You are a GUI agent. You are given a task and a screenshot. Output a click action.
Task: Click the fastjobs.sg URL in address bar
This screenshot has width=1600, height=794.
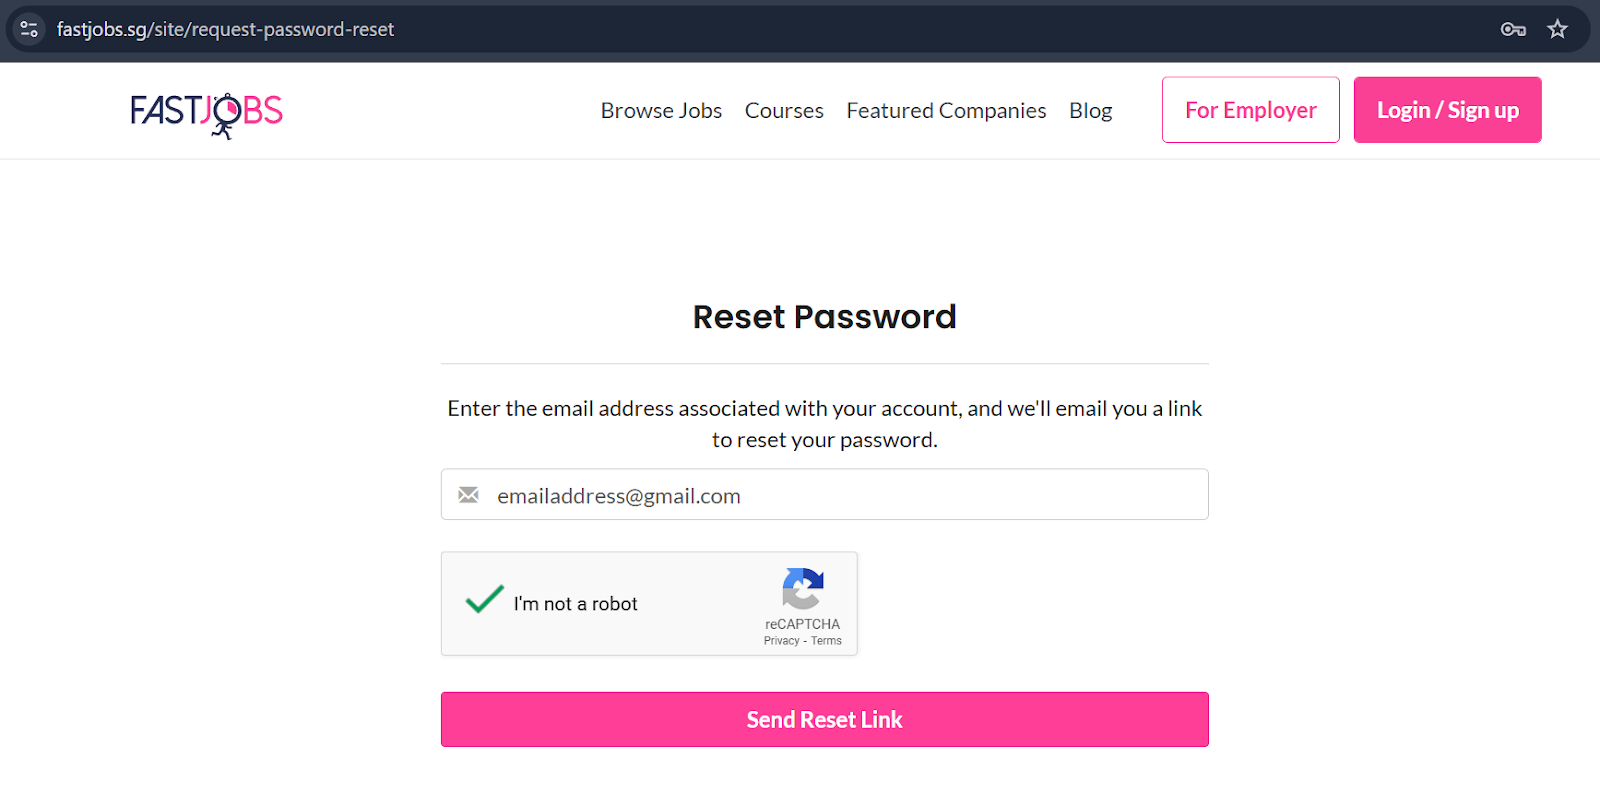click(x=225, y=29)
